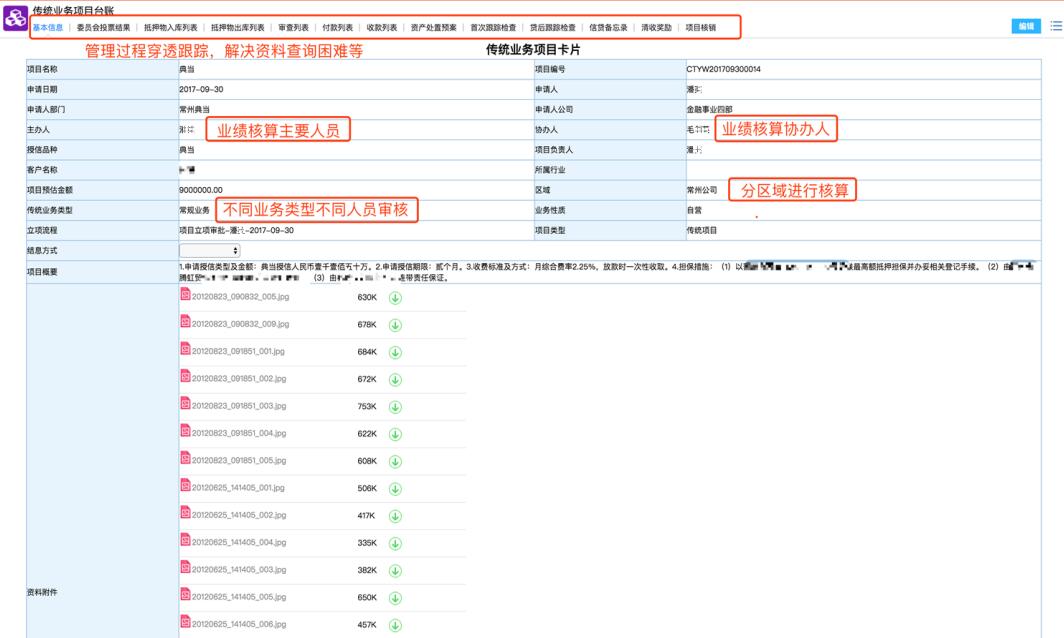Click image file icon of 20120823_091851_001.jpg

coord(185,348)
